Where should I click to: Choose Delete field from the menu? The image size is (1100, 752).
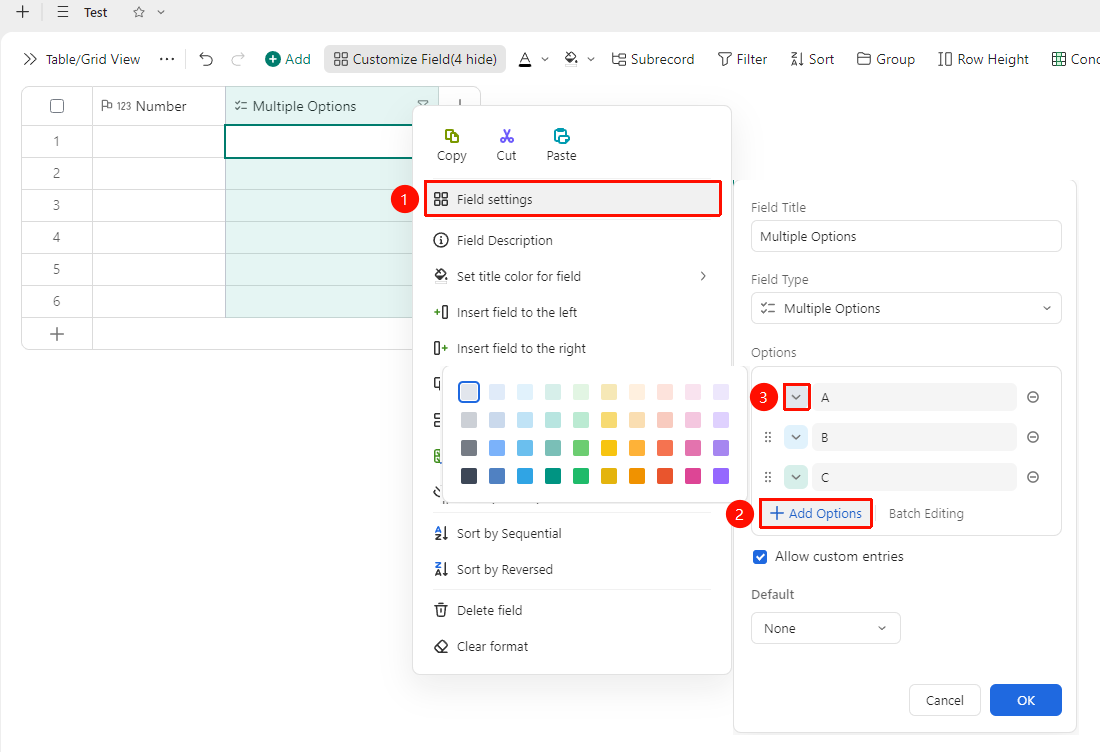click(572, 610)
